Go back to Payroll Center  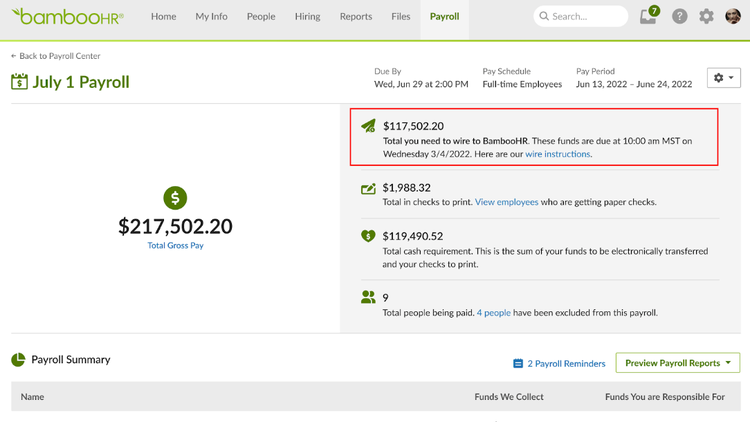[56, 56]
